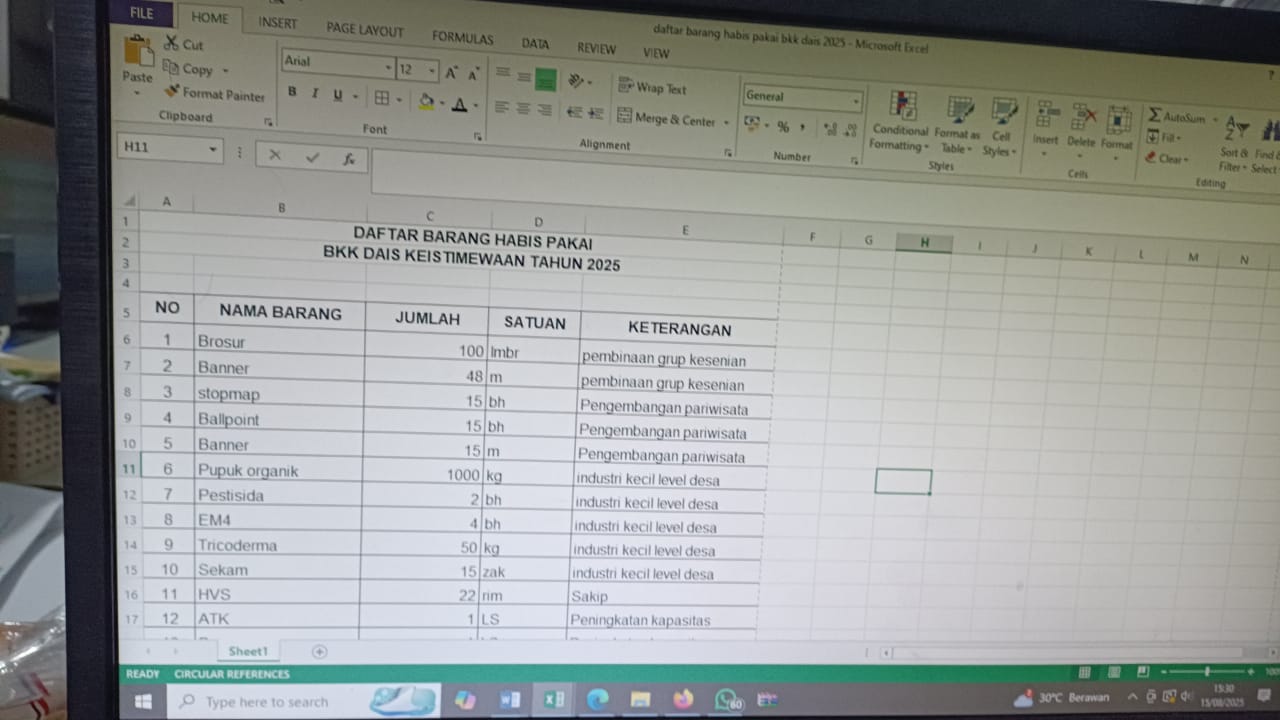
Task: Click the Increase Indent icon
Action: [596, 113]
